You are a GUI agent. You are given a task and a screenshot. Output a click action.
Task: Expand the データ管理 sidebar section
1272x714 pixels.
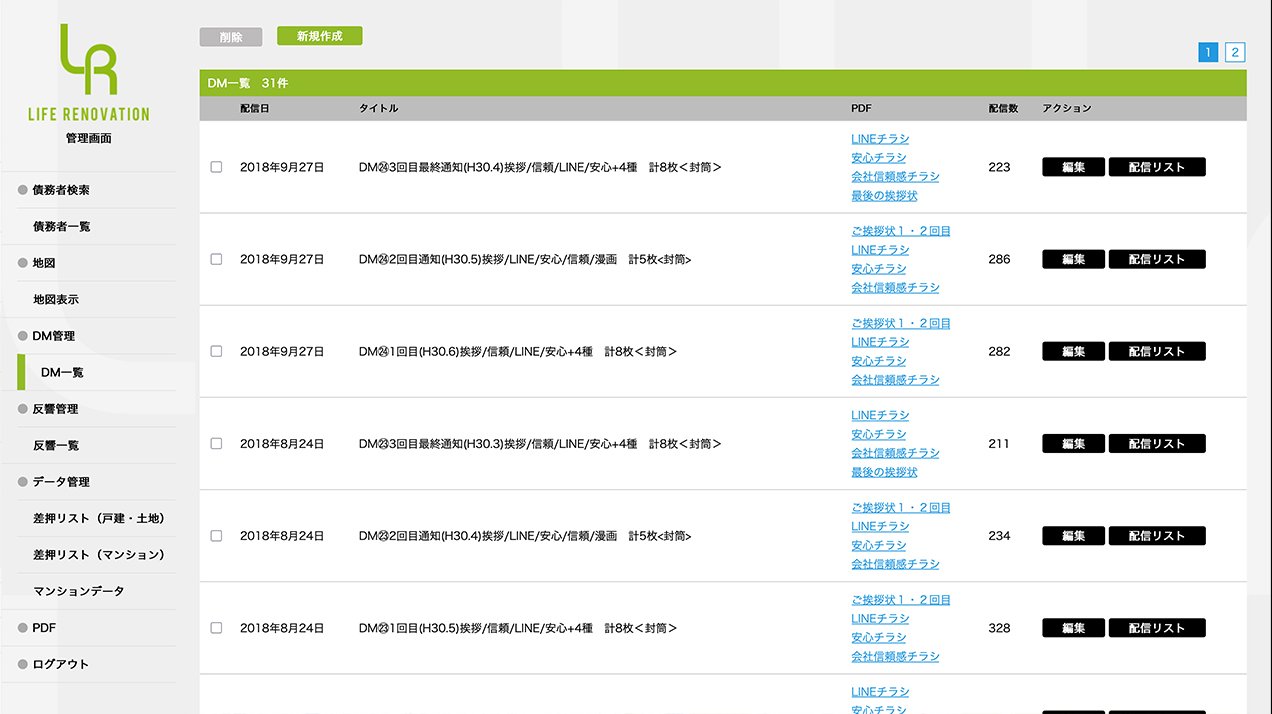point(61,482)
